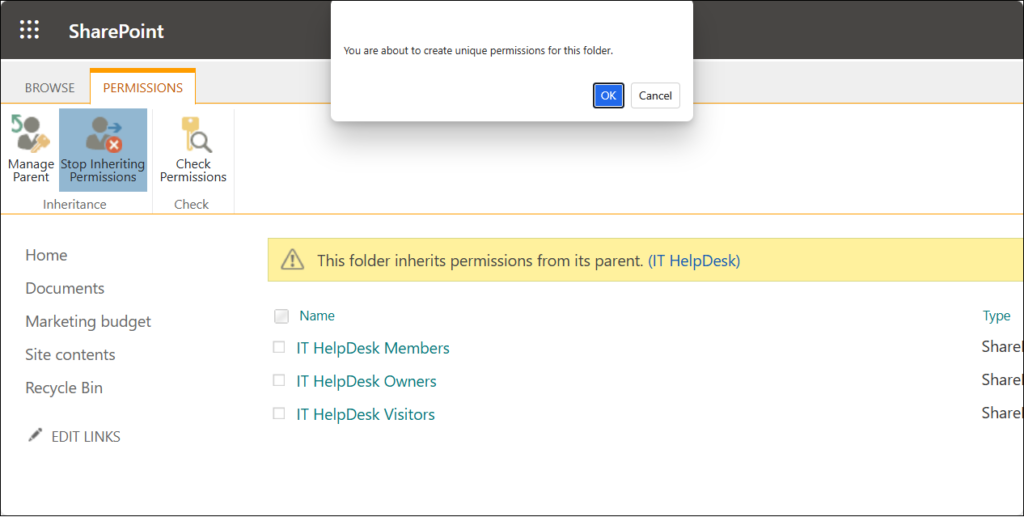The width and height of the screenshot is (1024, 517).
Task: Click the Manage Parent ribbon icon
Action: (30, 134)
